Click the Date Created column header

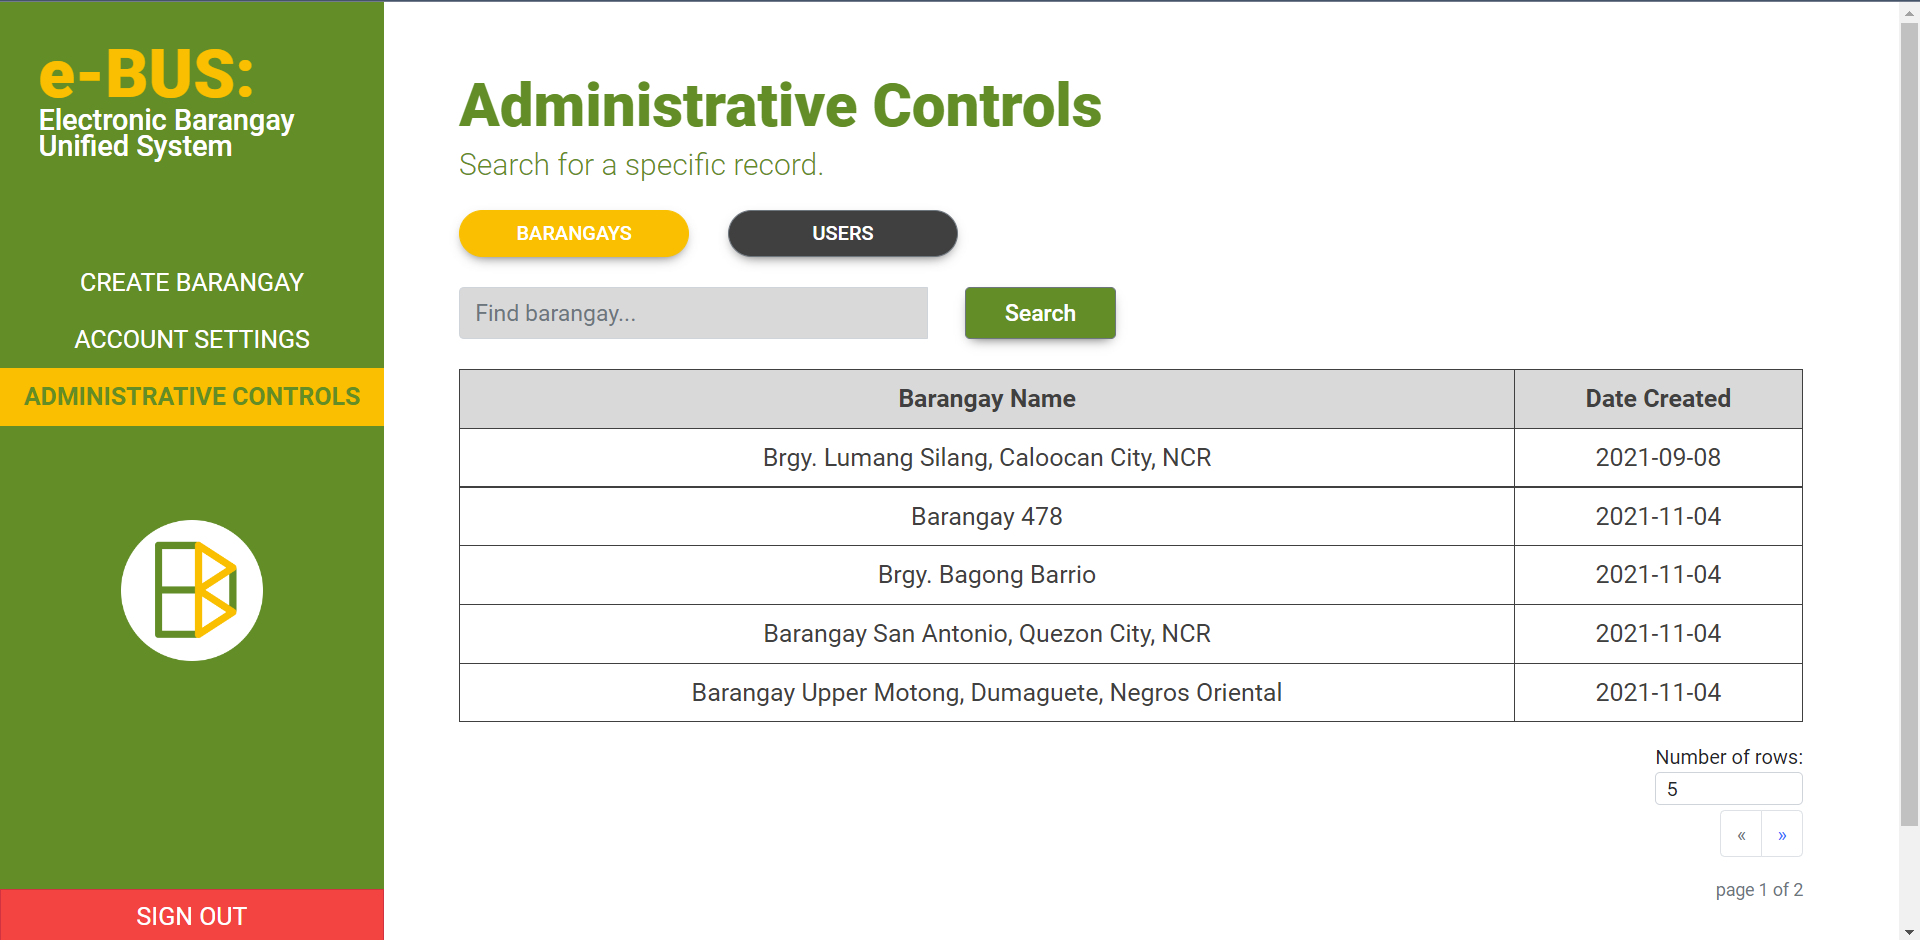pyautogui.click(x=1657, y=399)
